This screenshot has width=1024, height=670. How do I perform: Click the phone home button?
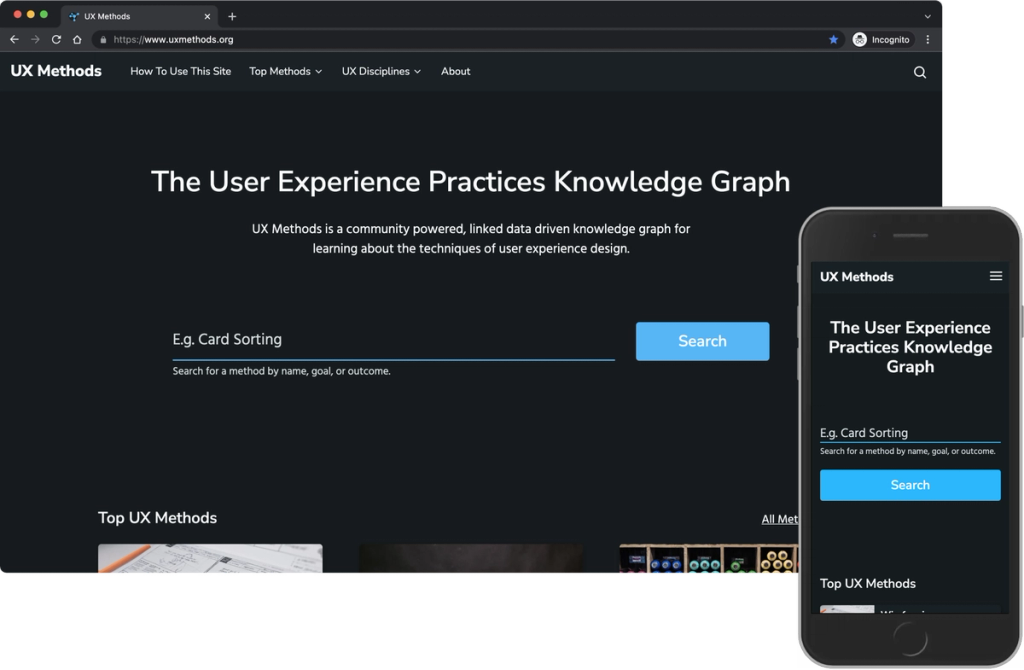[909, 637]
